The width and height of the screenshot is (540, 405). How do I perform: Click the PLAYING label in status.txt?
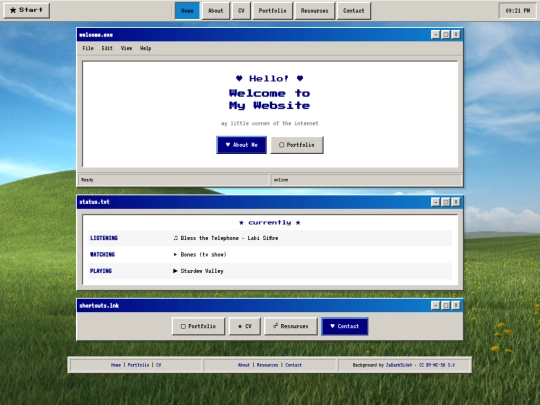pyautogui.click(x=101, y=271)
